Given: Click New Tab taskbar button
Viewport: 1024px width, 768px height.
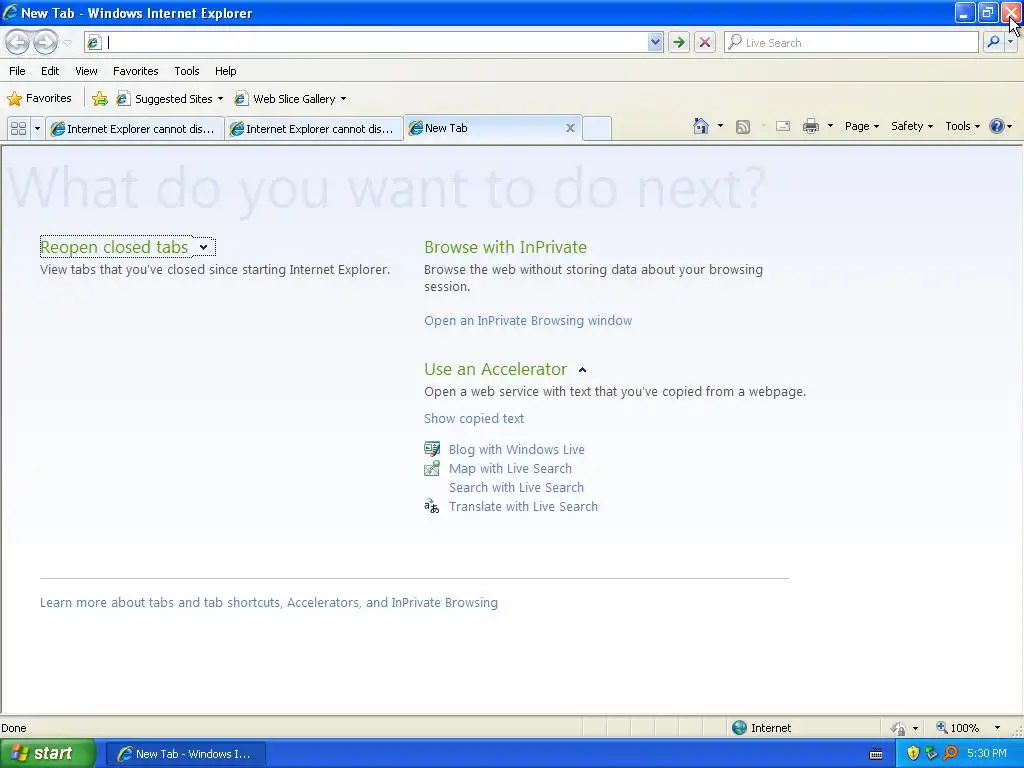Looking at the screenshot, I should 185,754.
